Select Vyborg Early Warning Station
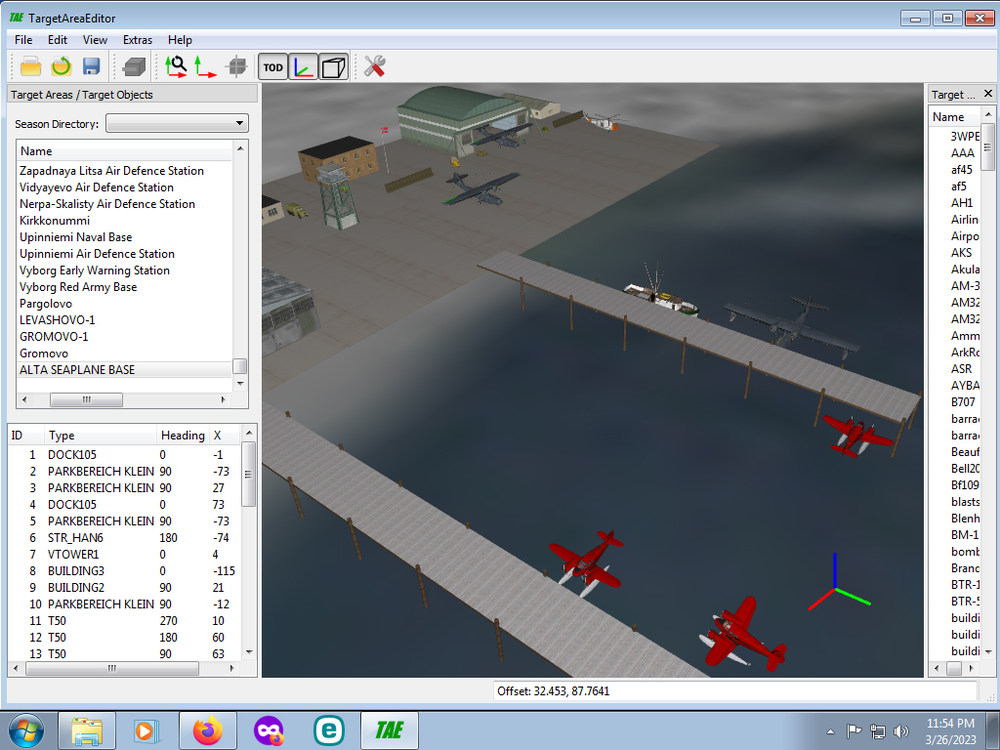 pyautogui.click(x=94, y=270)
